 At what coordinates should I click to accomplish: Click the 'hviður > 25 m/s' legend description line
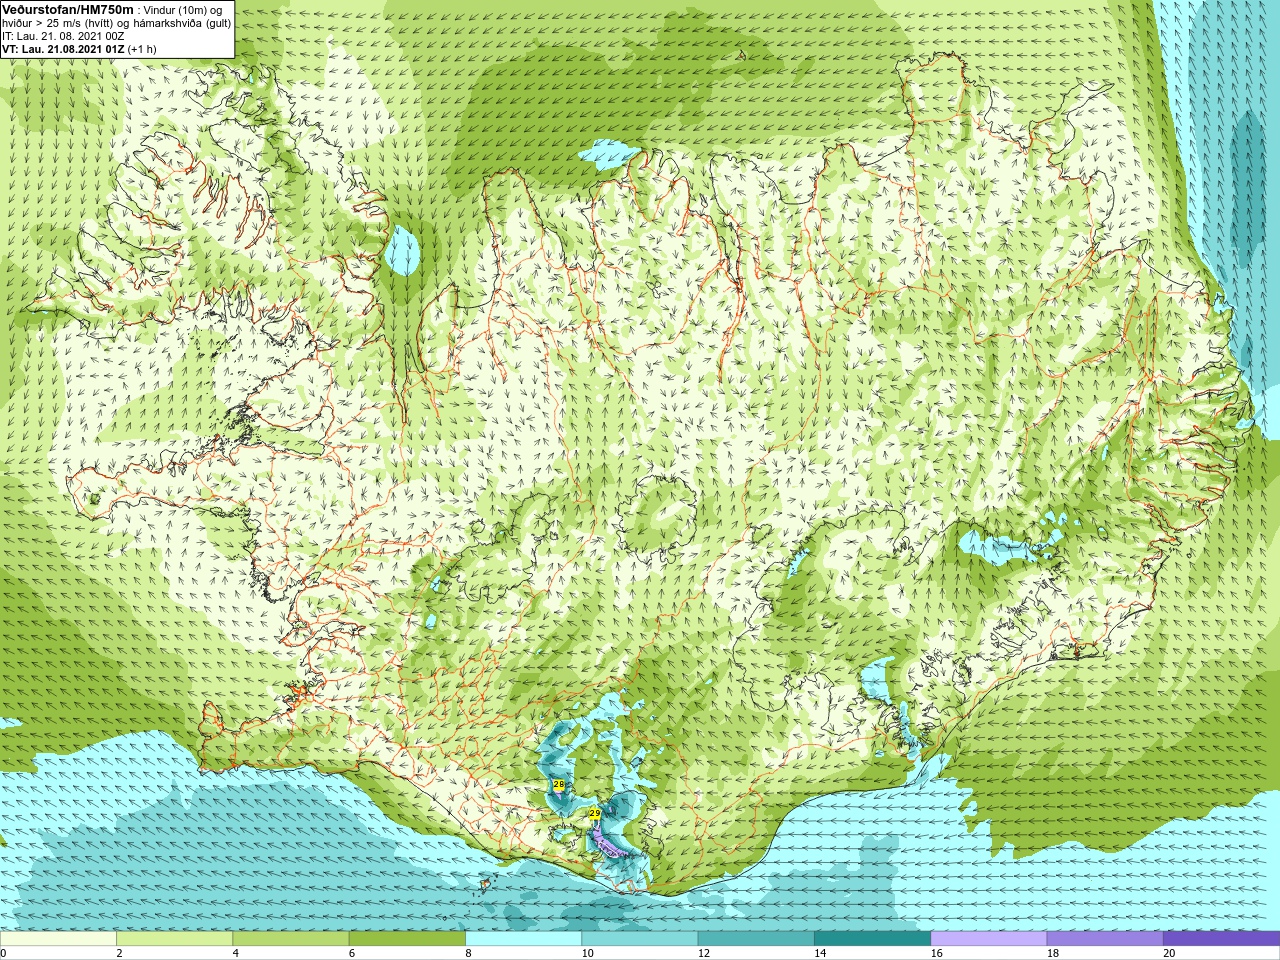pyautogui.click(x=116, y=23)
